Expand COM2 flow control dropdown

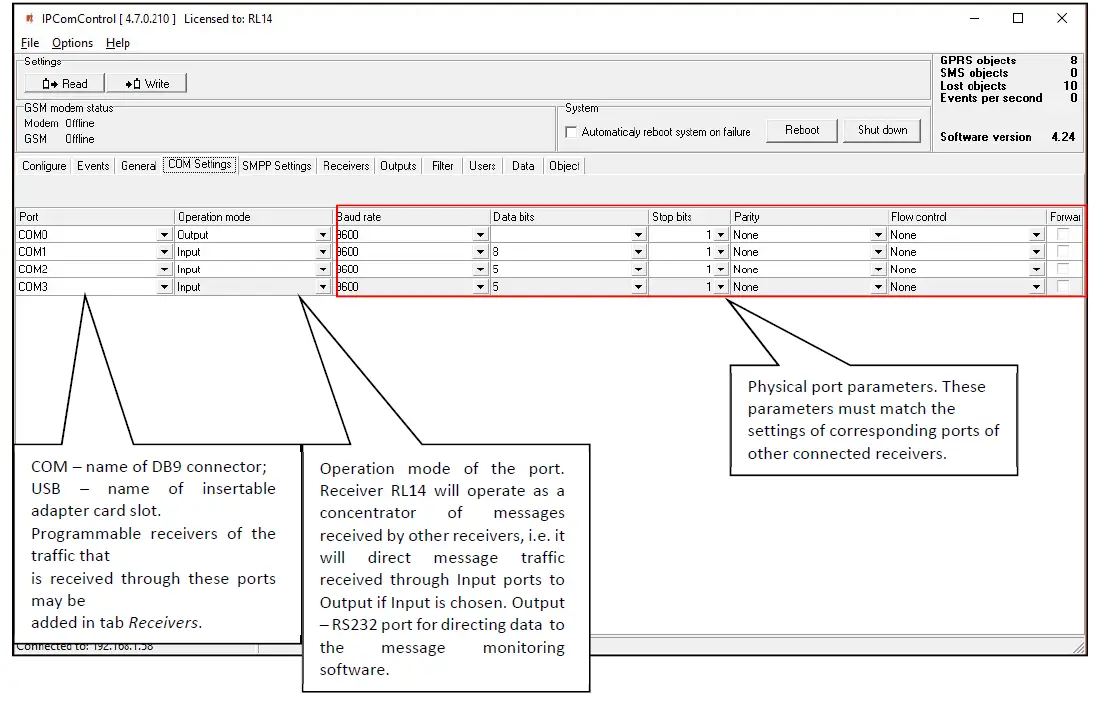click(x=1036, y=270)
